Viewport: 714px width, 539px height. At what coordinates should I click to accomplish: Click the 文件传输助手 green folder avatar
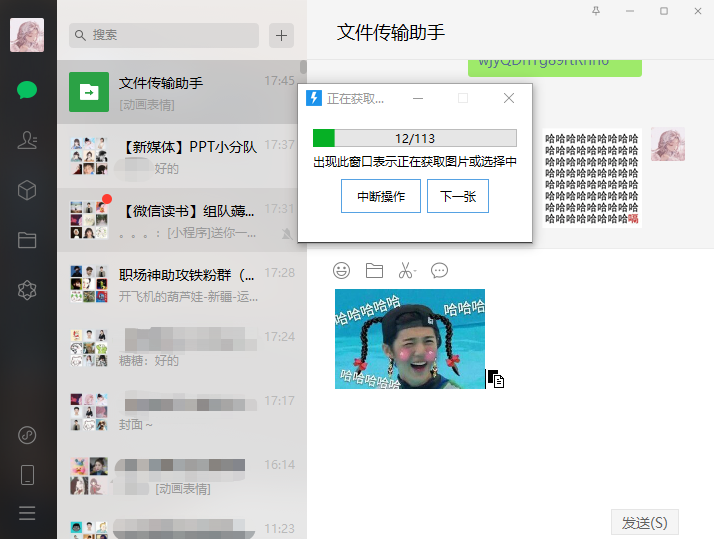89,92
